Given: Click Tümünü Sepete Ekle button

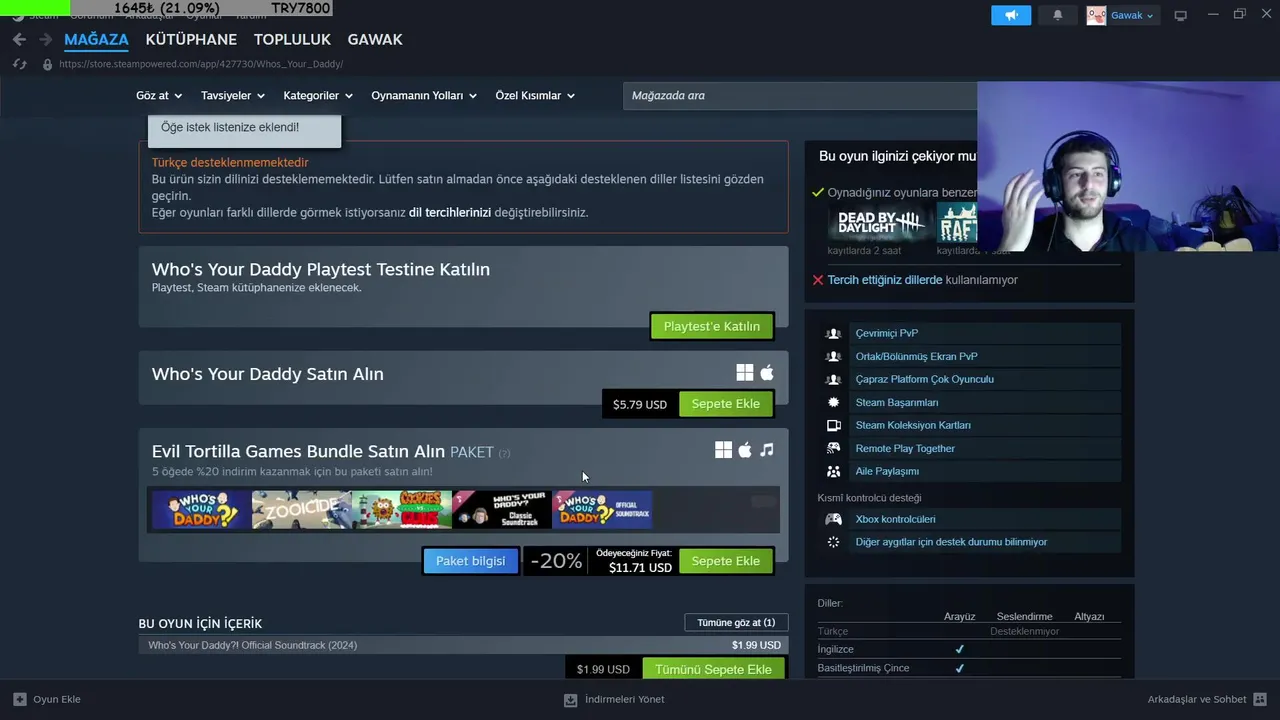Looking at the screenshot, I should coord(713,668).
